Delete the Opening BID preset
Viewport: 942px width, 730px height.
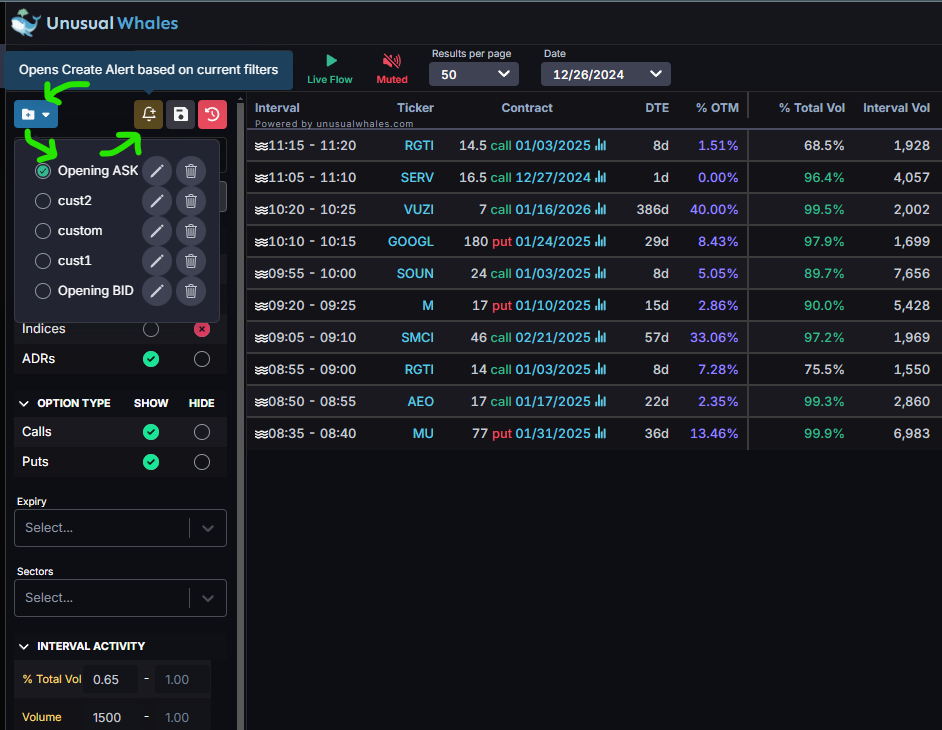(191, 291)
